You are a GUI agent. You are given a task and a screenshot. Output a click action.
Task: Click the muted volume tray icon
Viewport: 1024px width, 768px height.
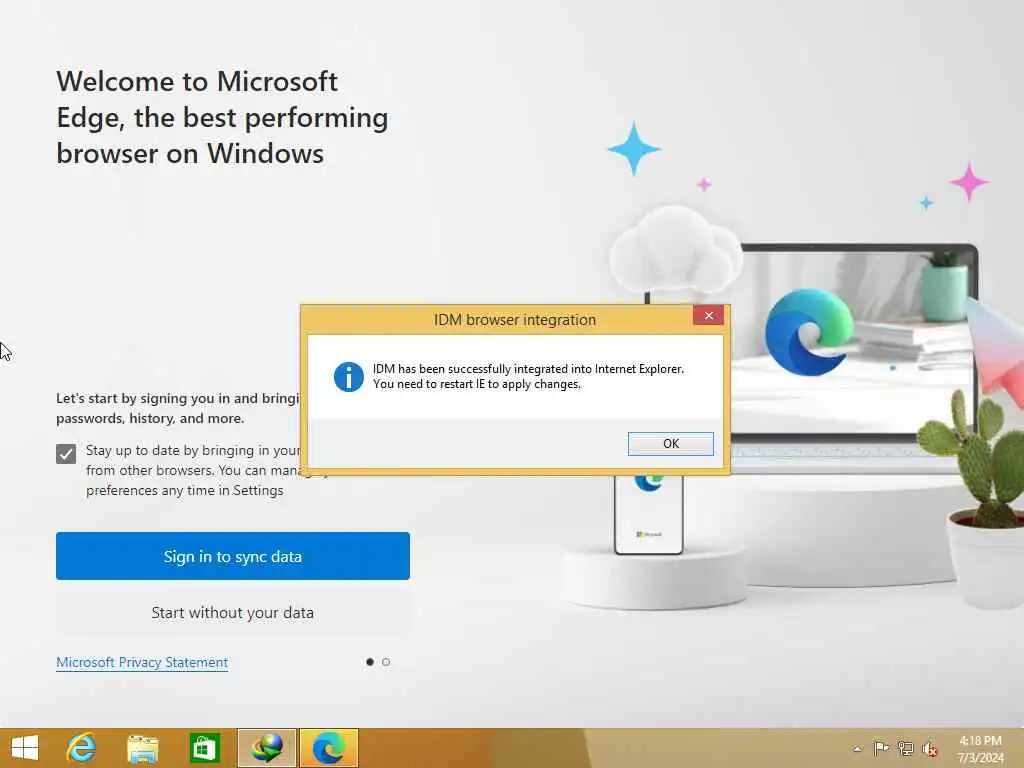point(929,748)
